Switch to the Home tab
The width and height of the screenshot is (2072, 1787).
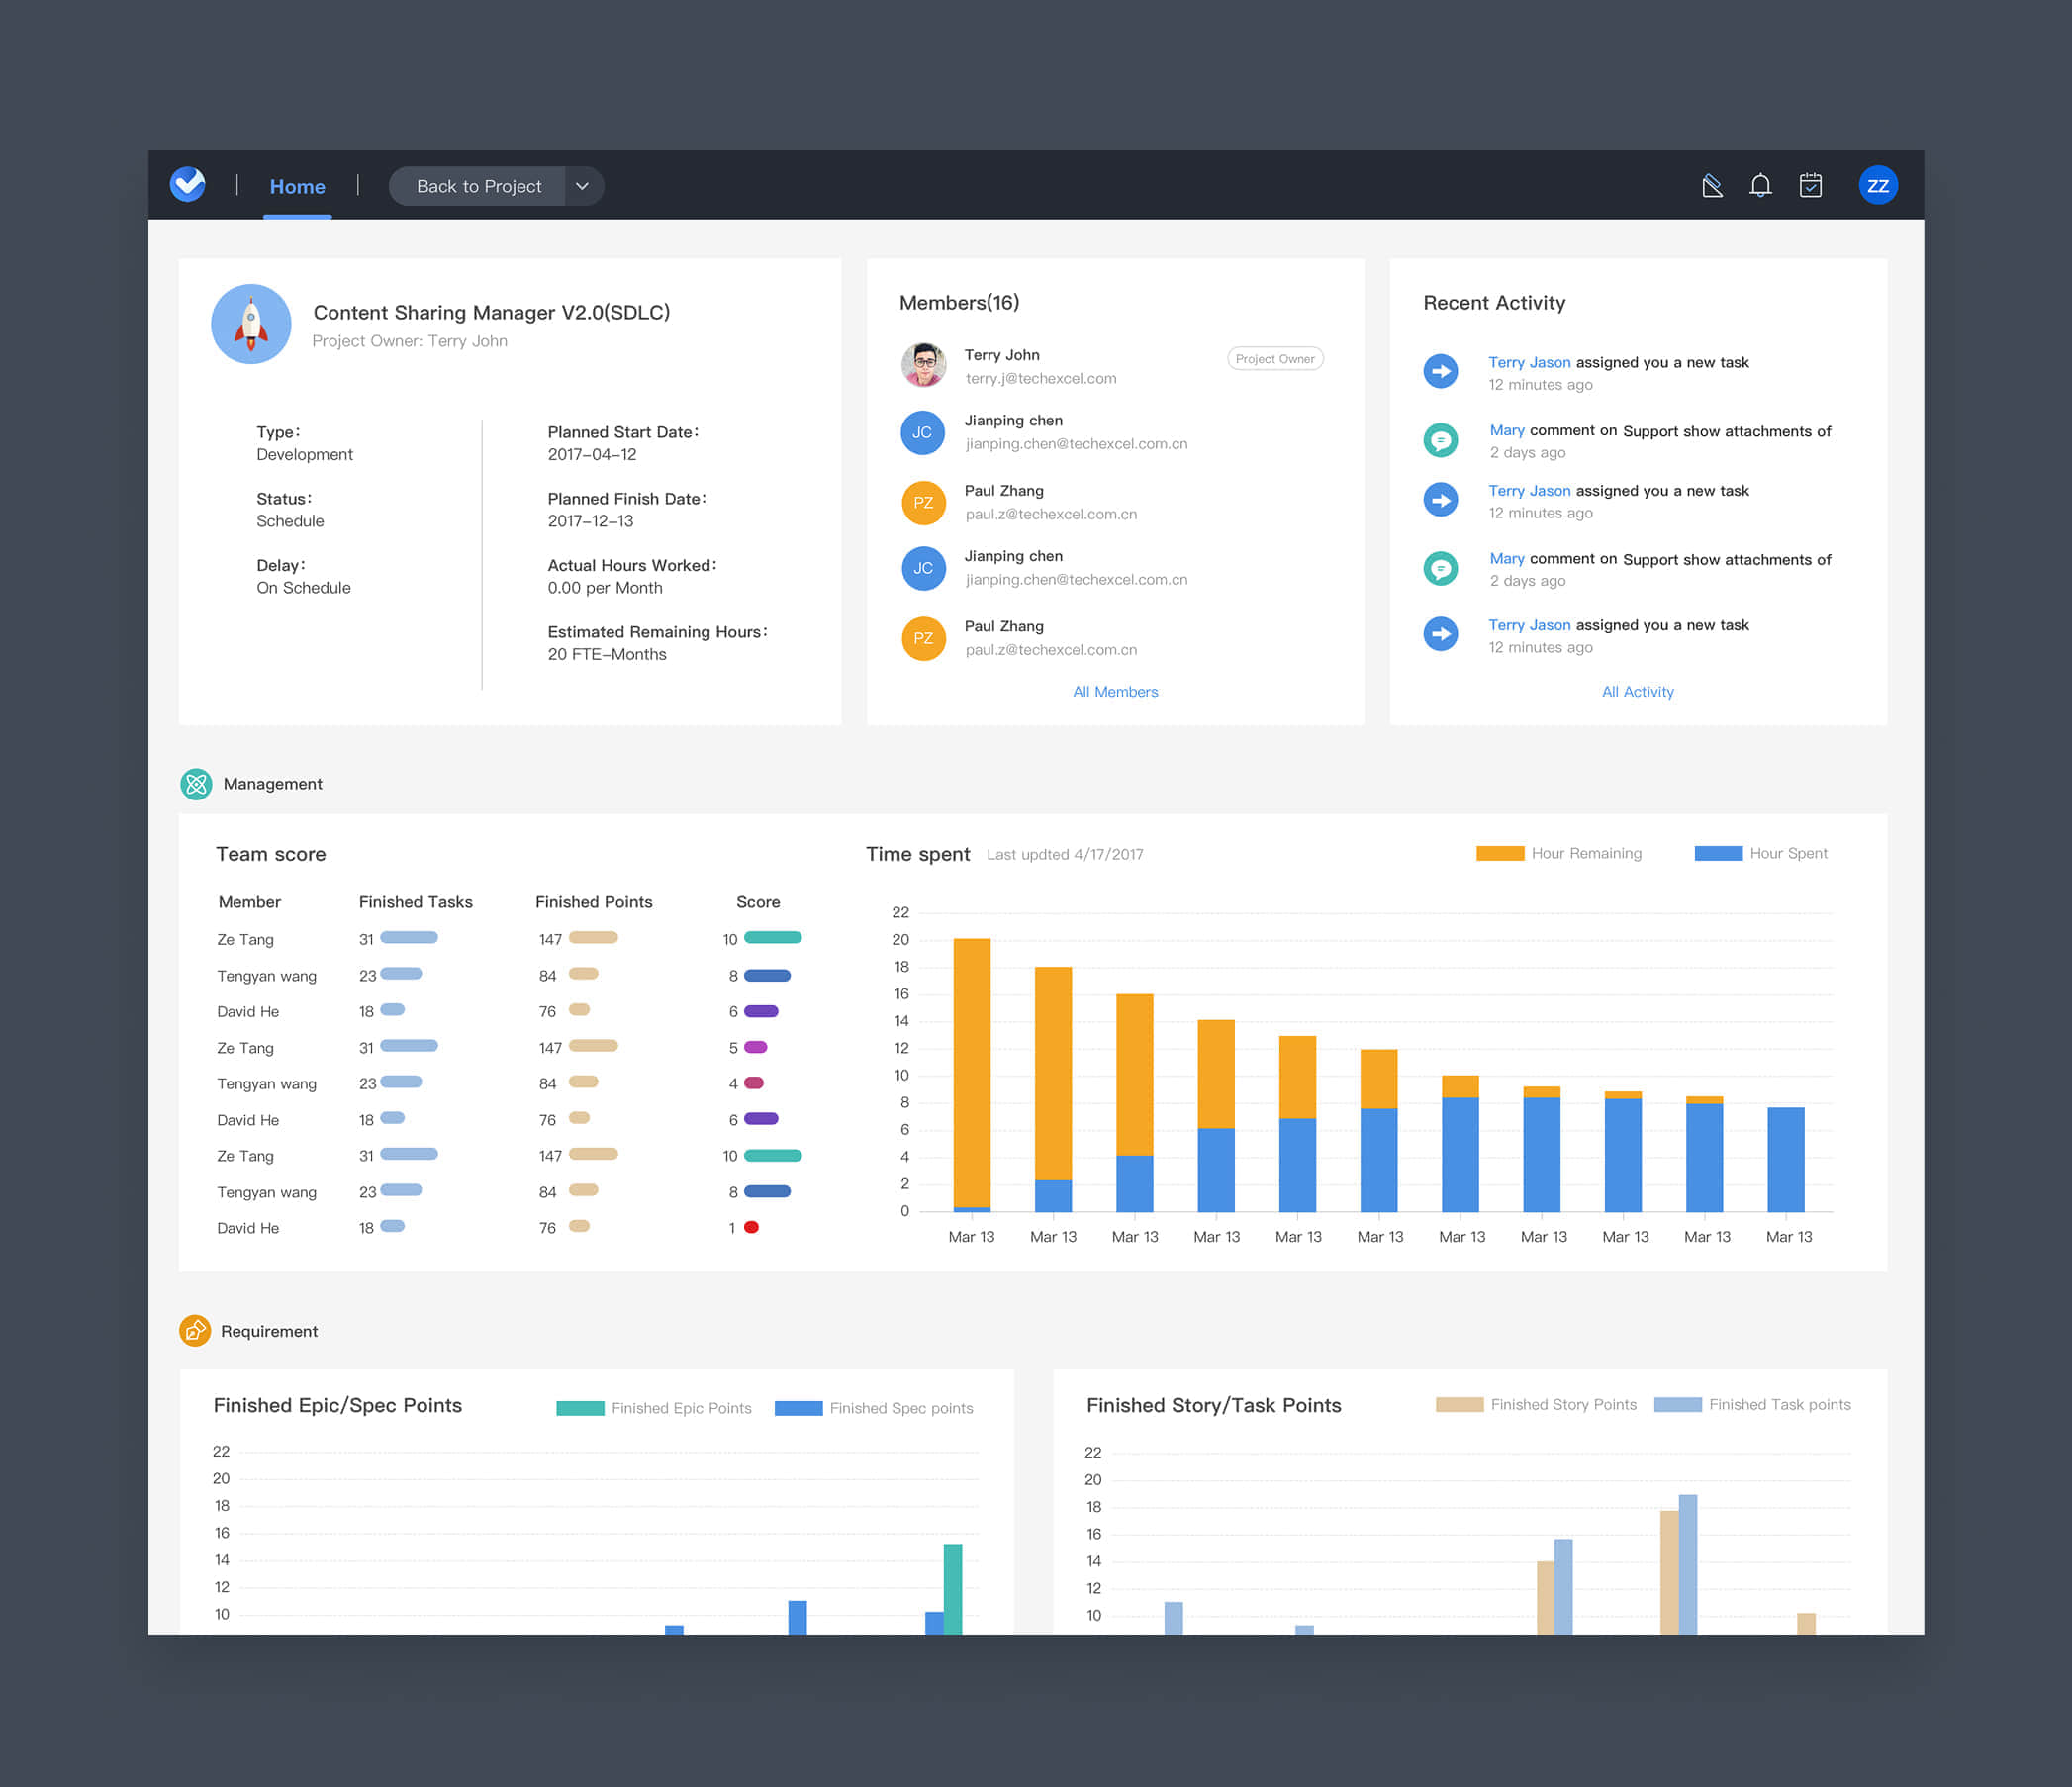297,187
